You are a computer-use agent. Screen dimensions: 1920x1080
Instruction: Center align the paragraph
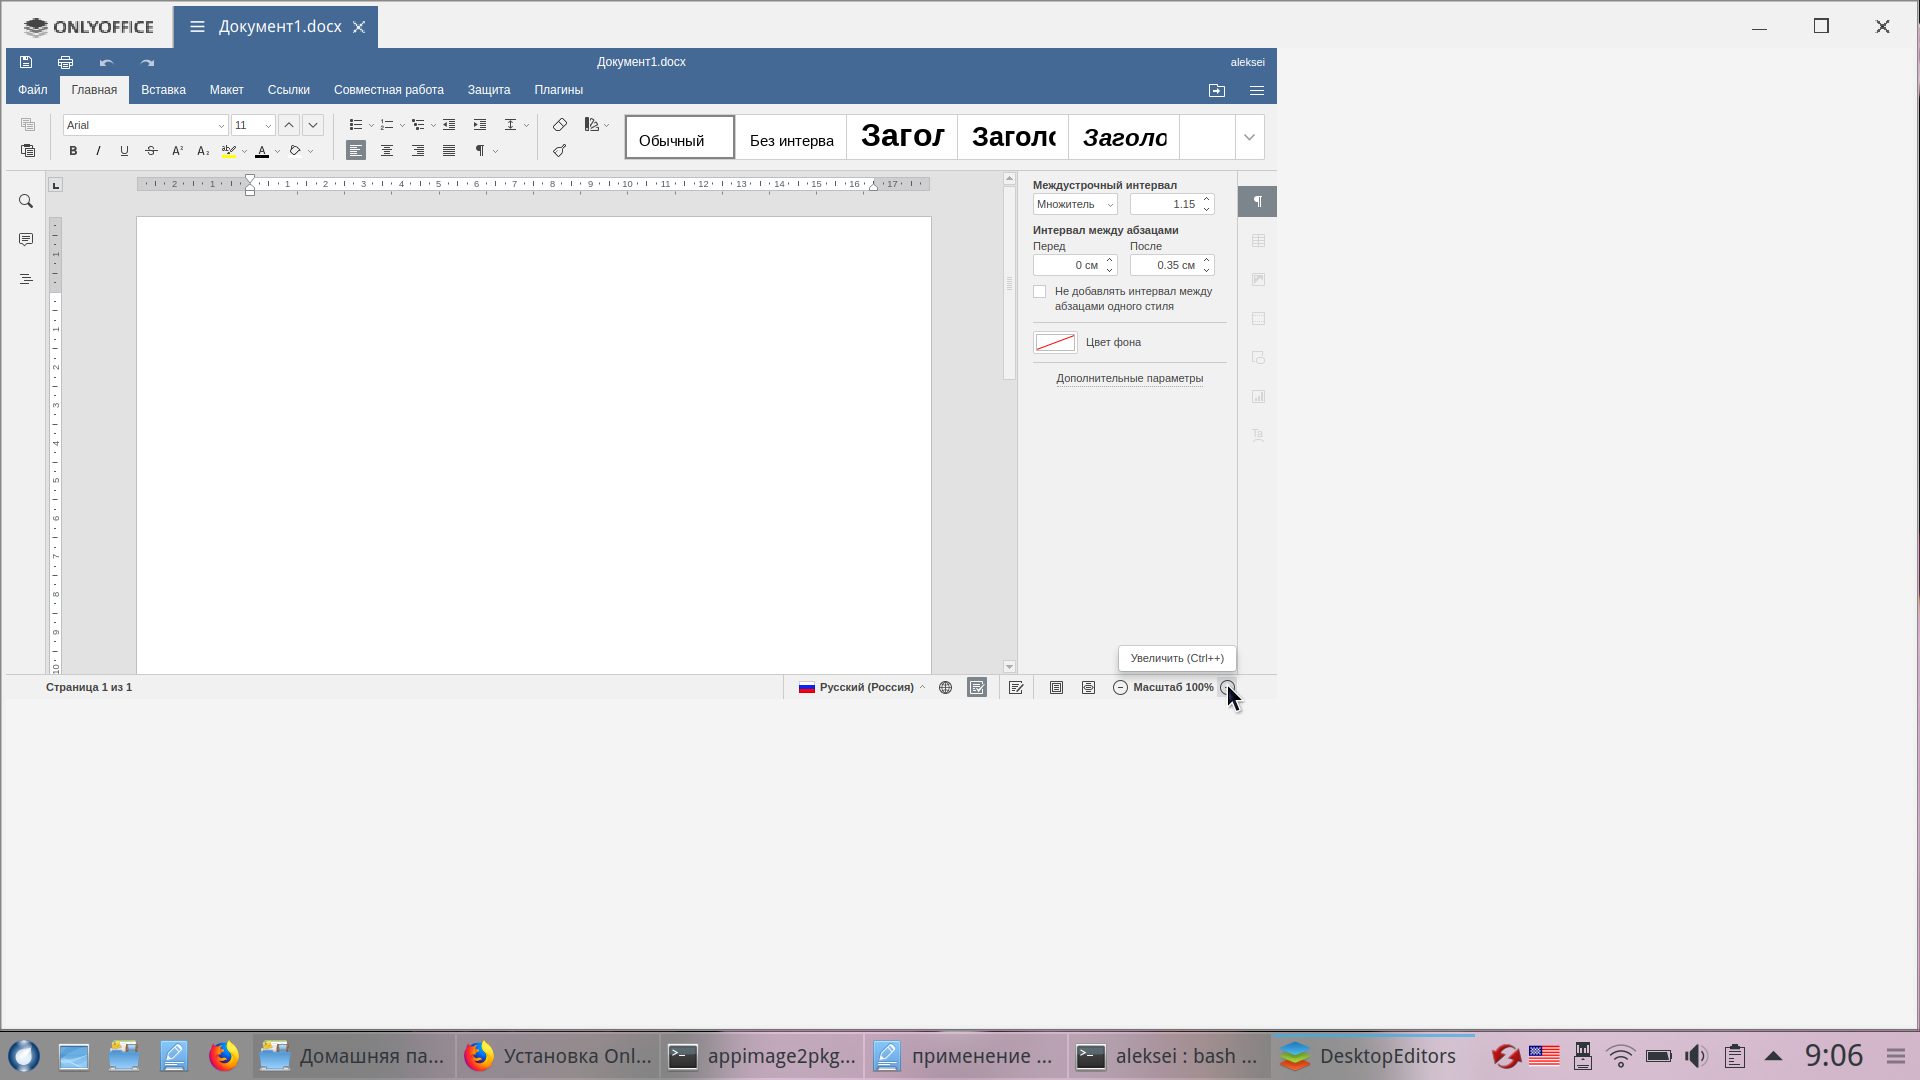[x=387, y=151]
